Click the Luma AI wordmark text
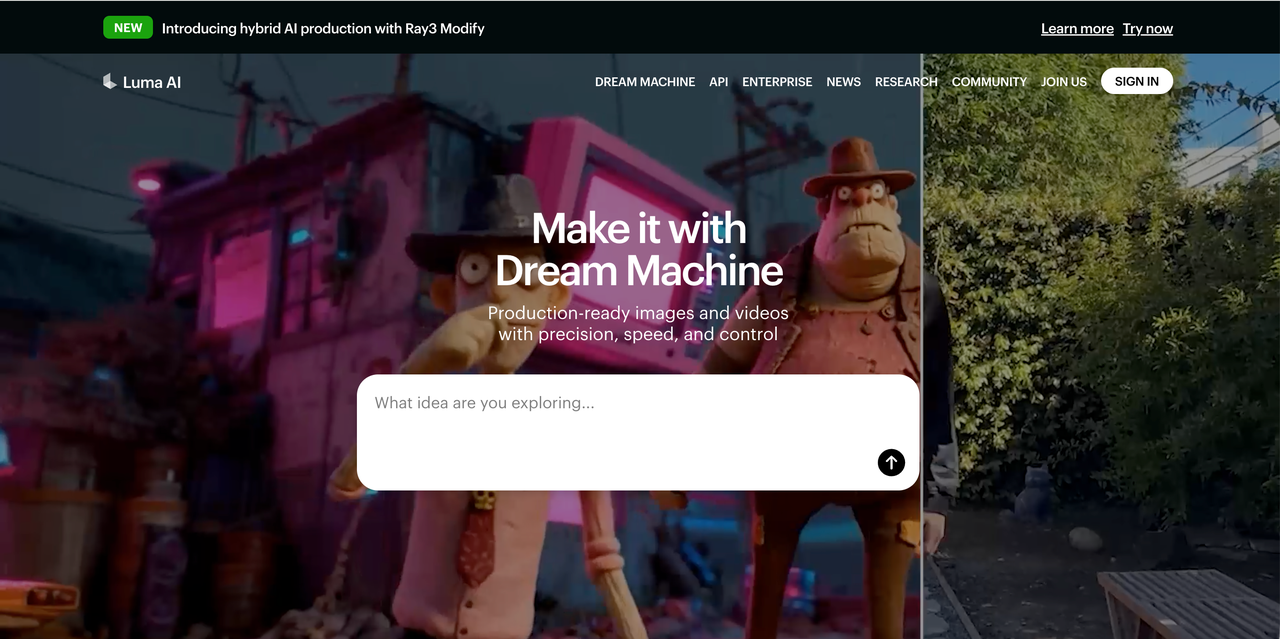The width and height of the screenshot is (1280, 639). (x=152, y=82)
